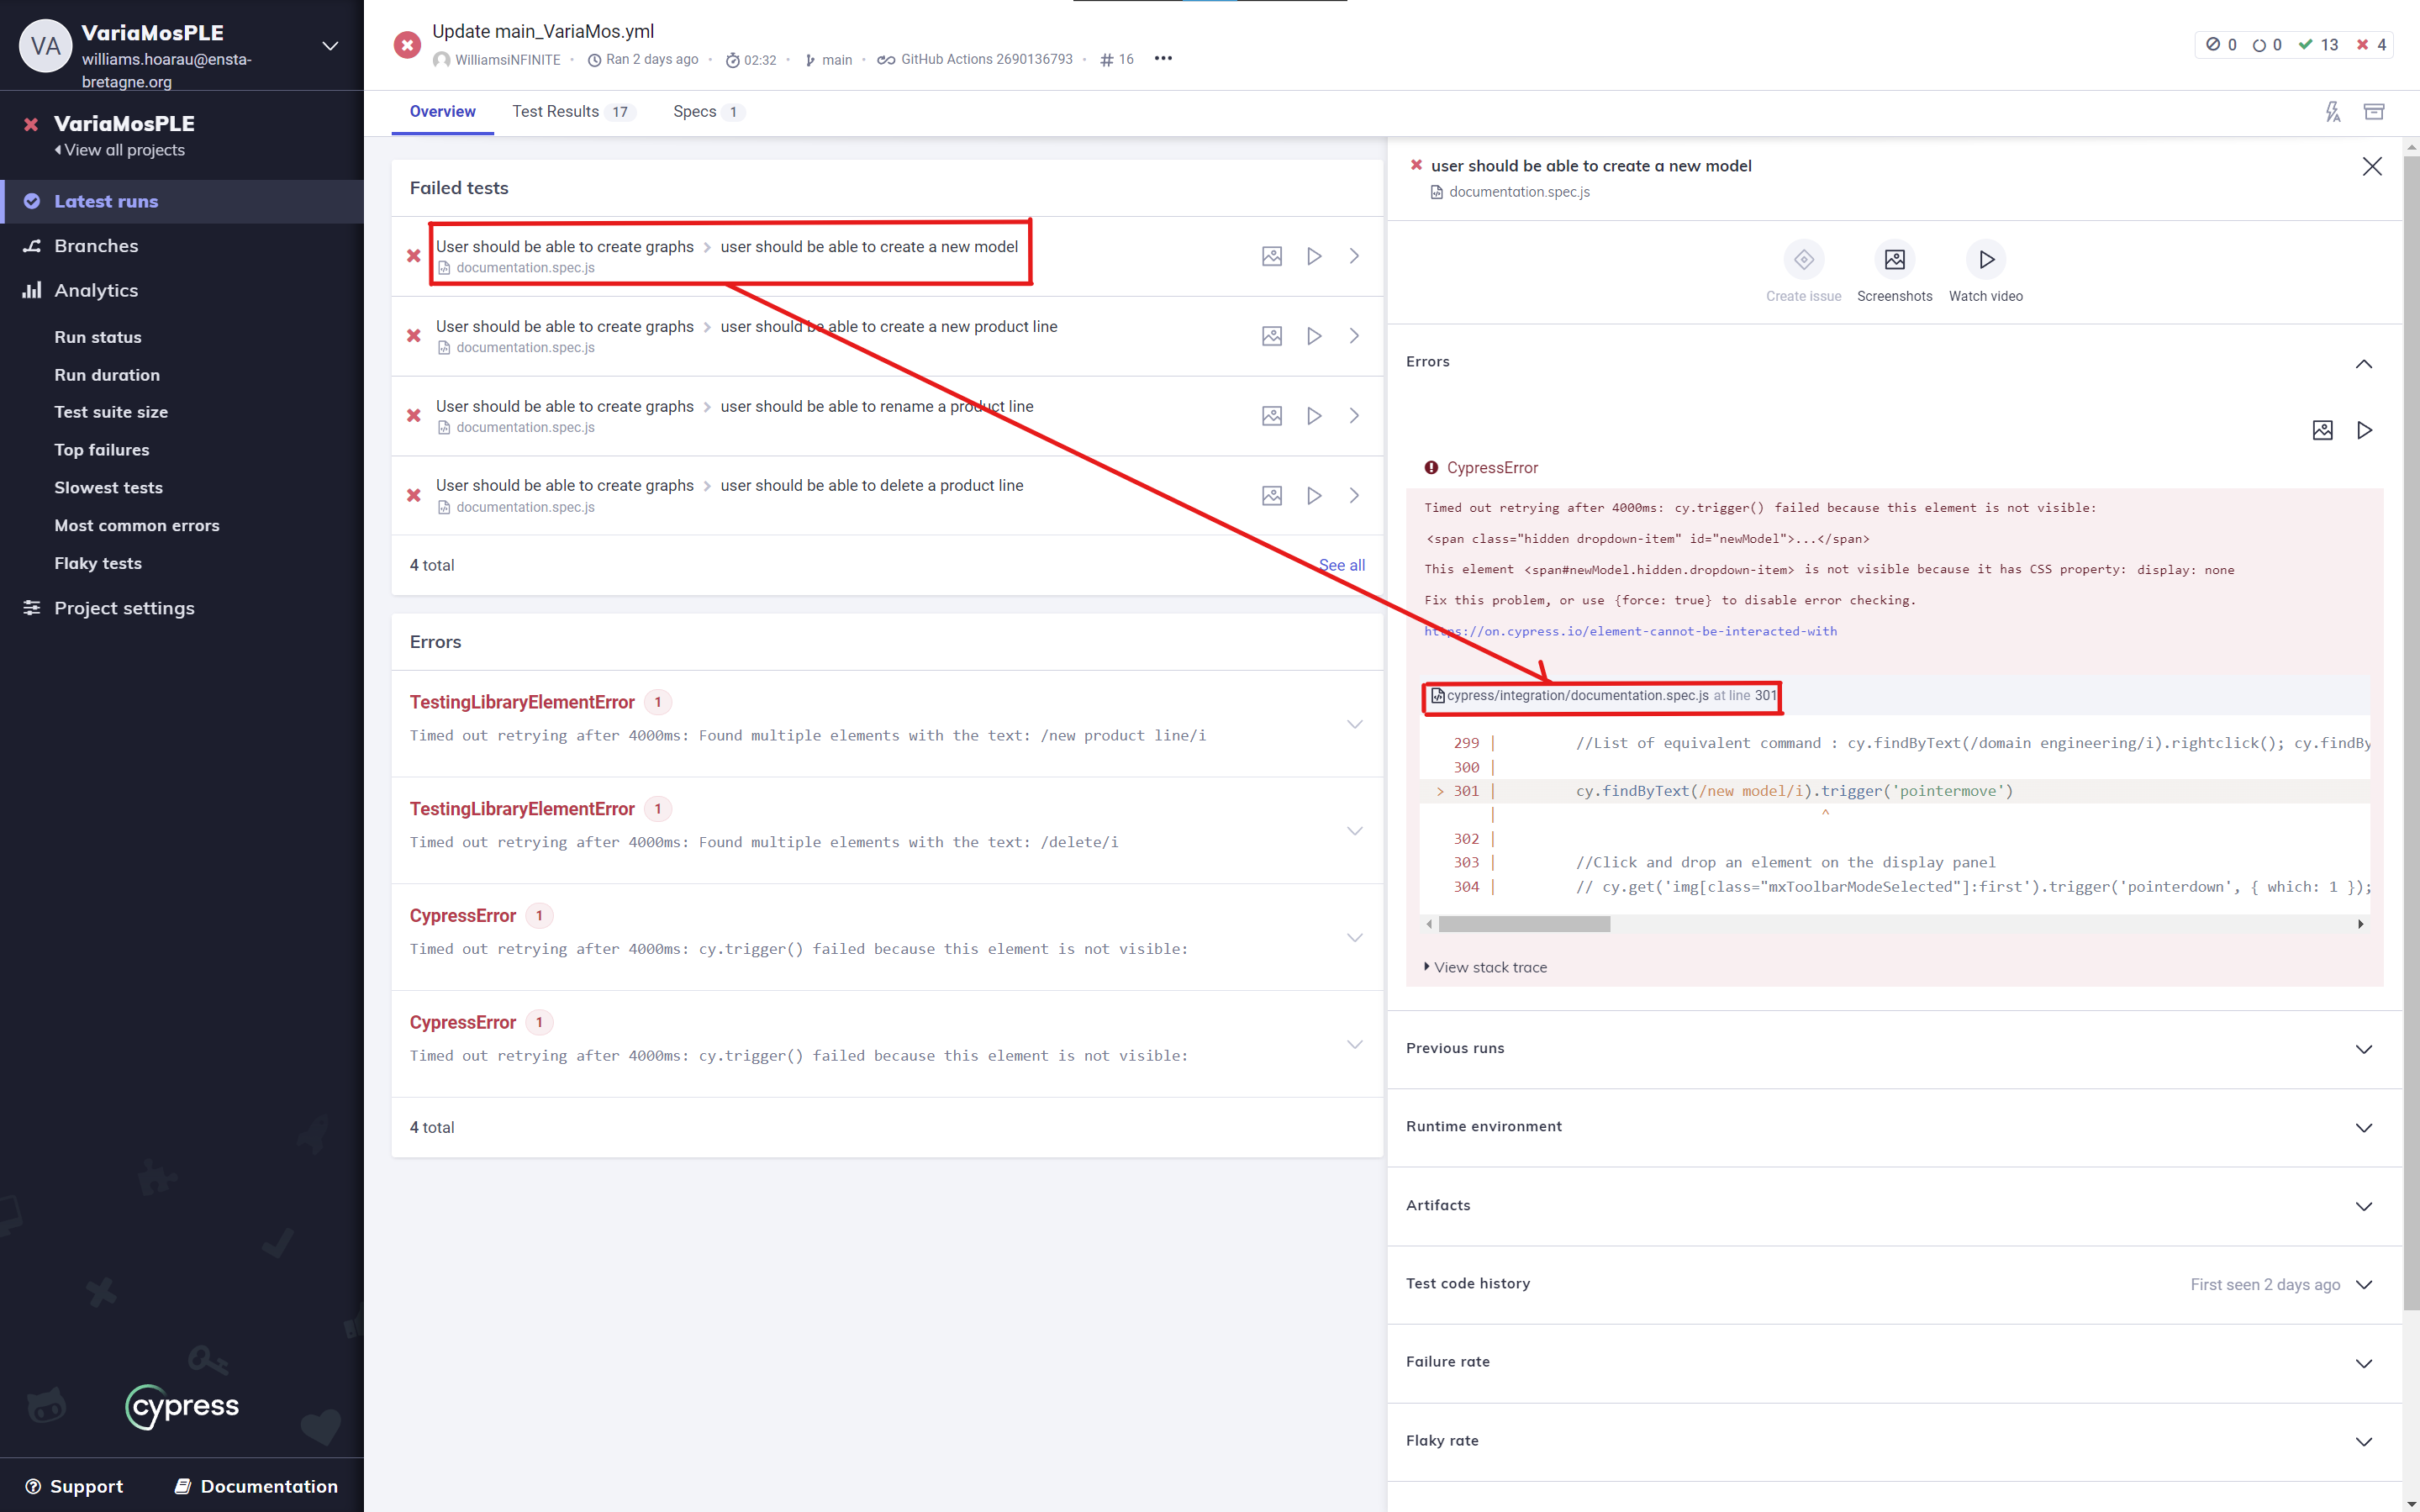Click the error screenshot icon above CypressError
The image size is (2420, 1512).
[x=2322, y=430]
